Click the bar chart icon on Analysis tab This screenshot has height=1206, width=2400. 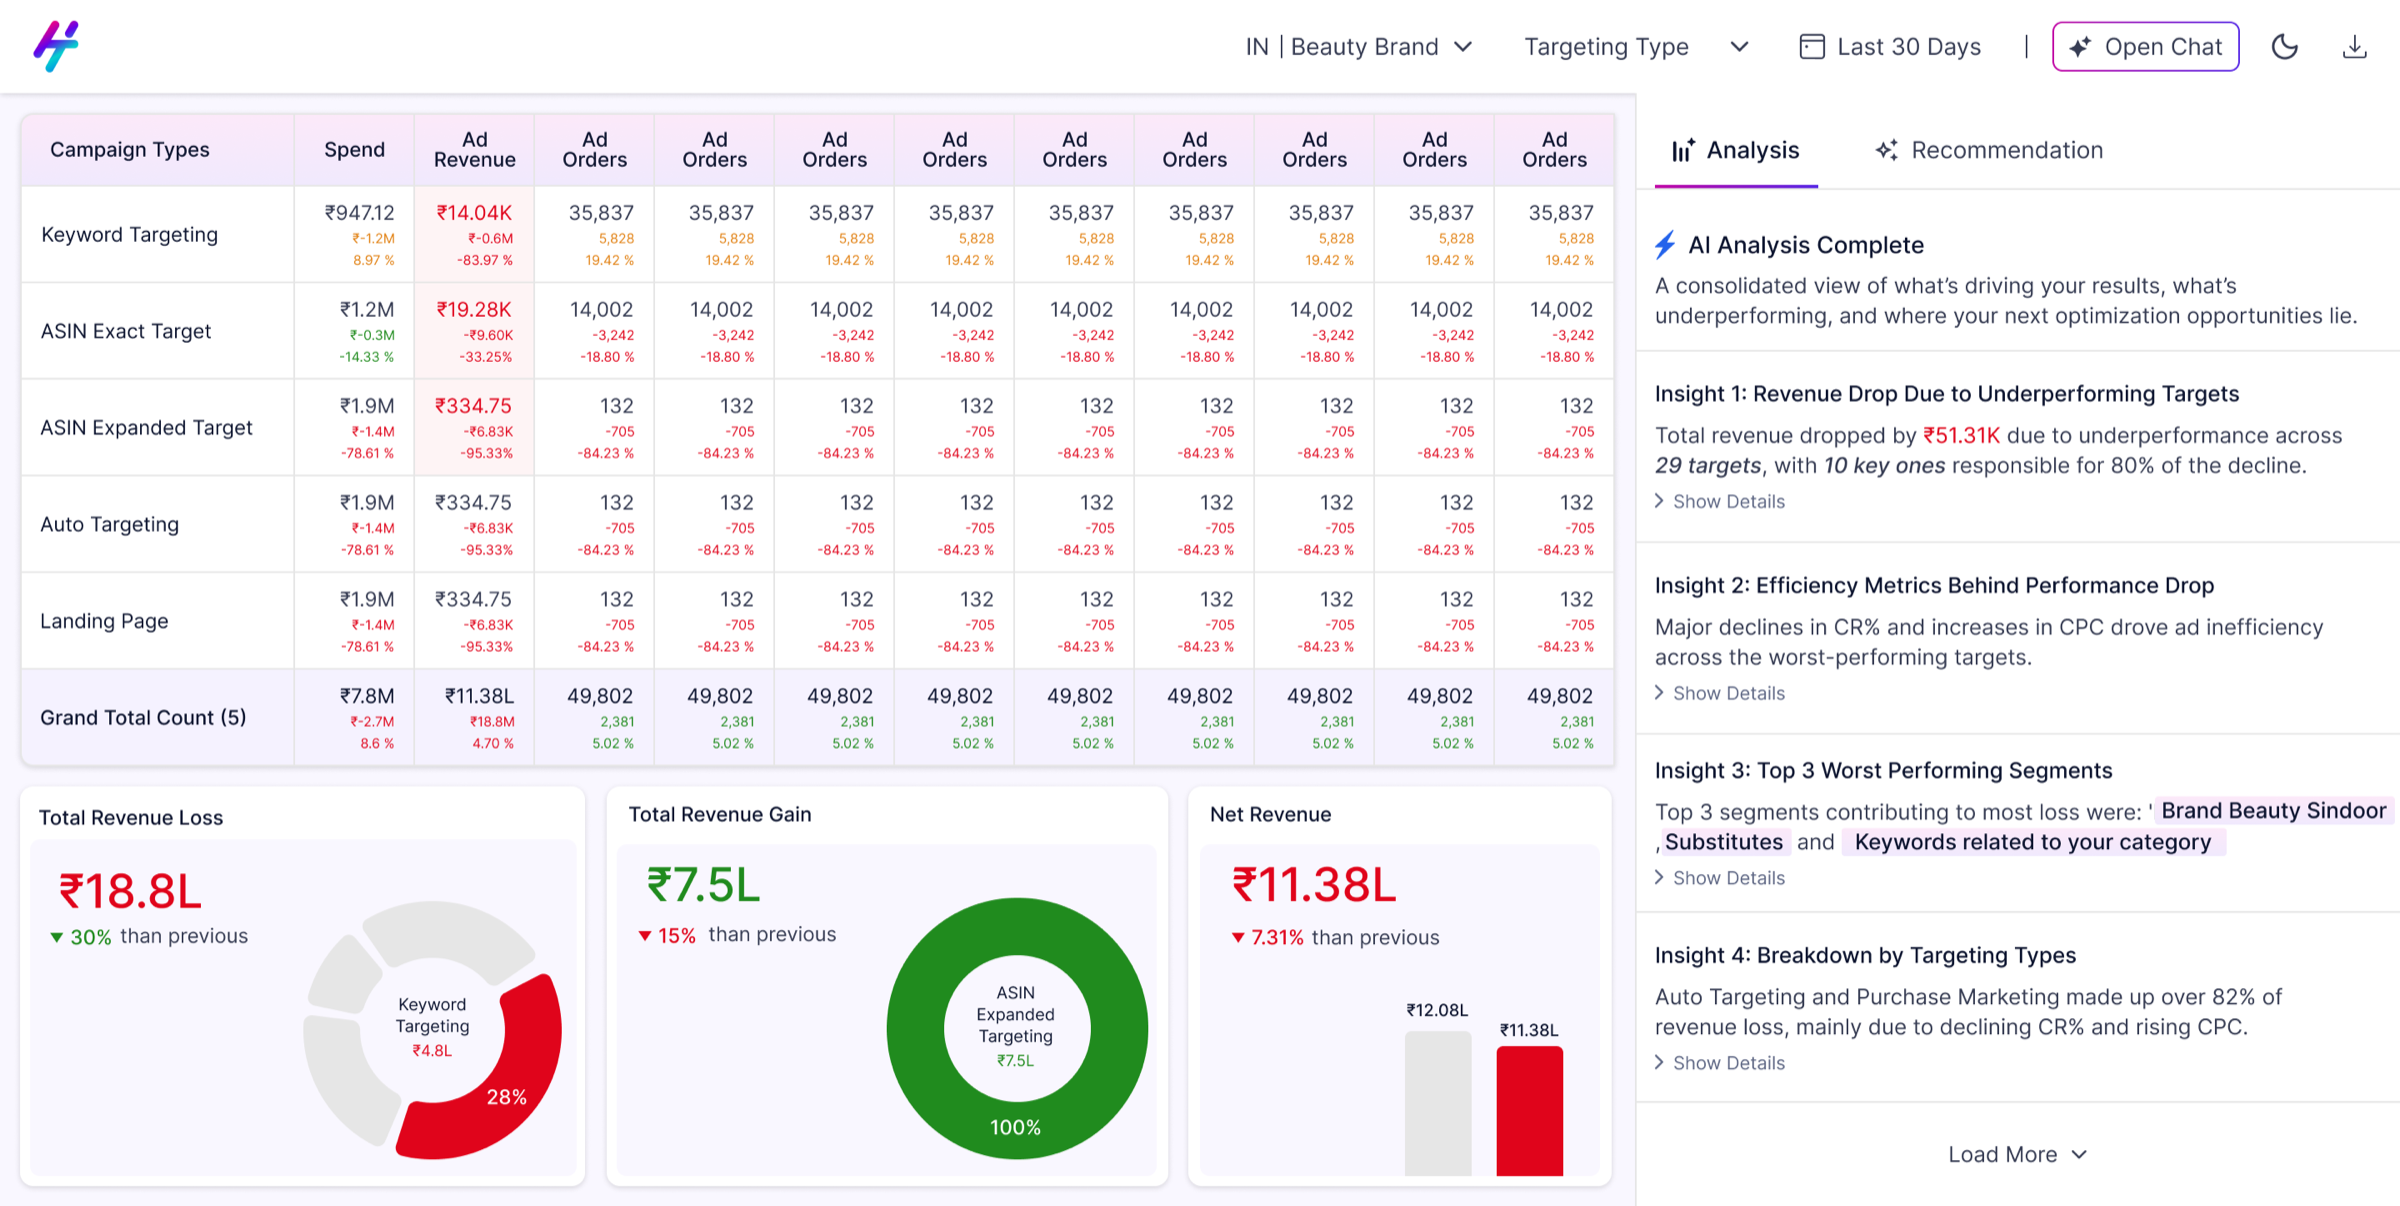coord(1683,150)
